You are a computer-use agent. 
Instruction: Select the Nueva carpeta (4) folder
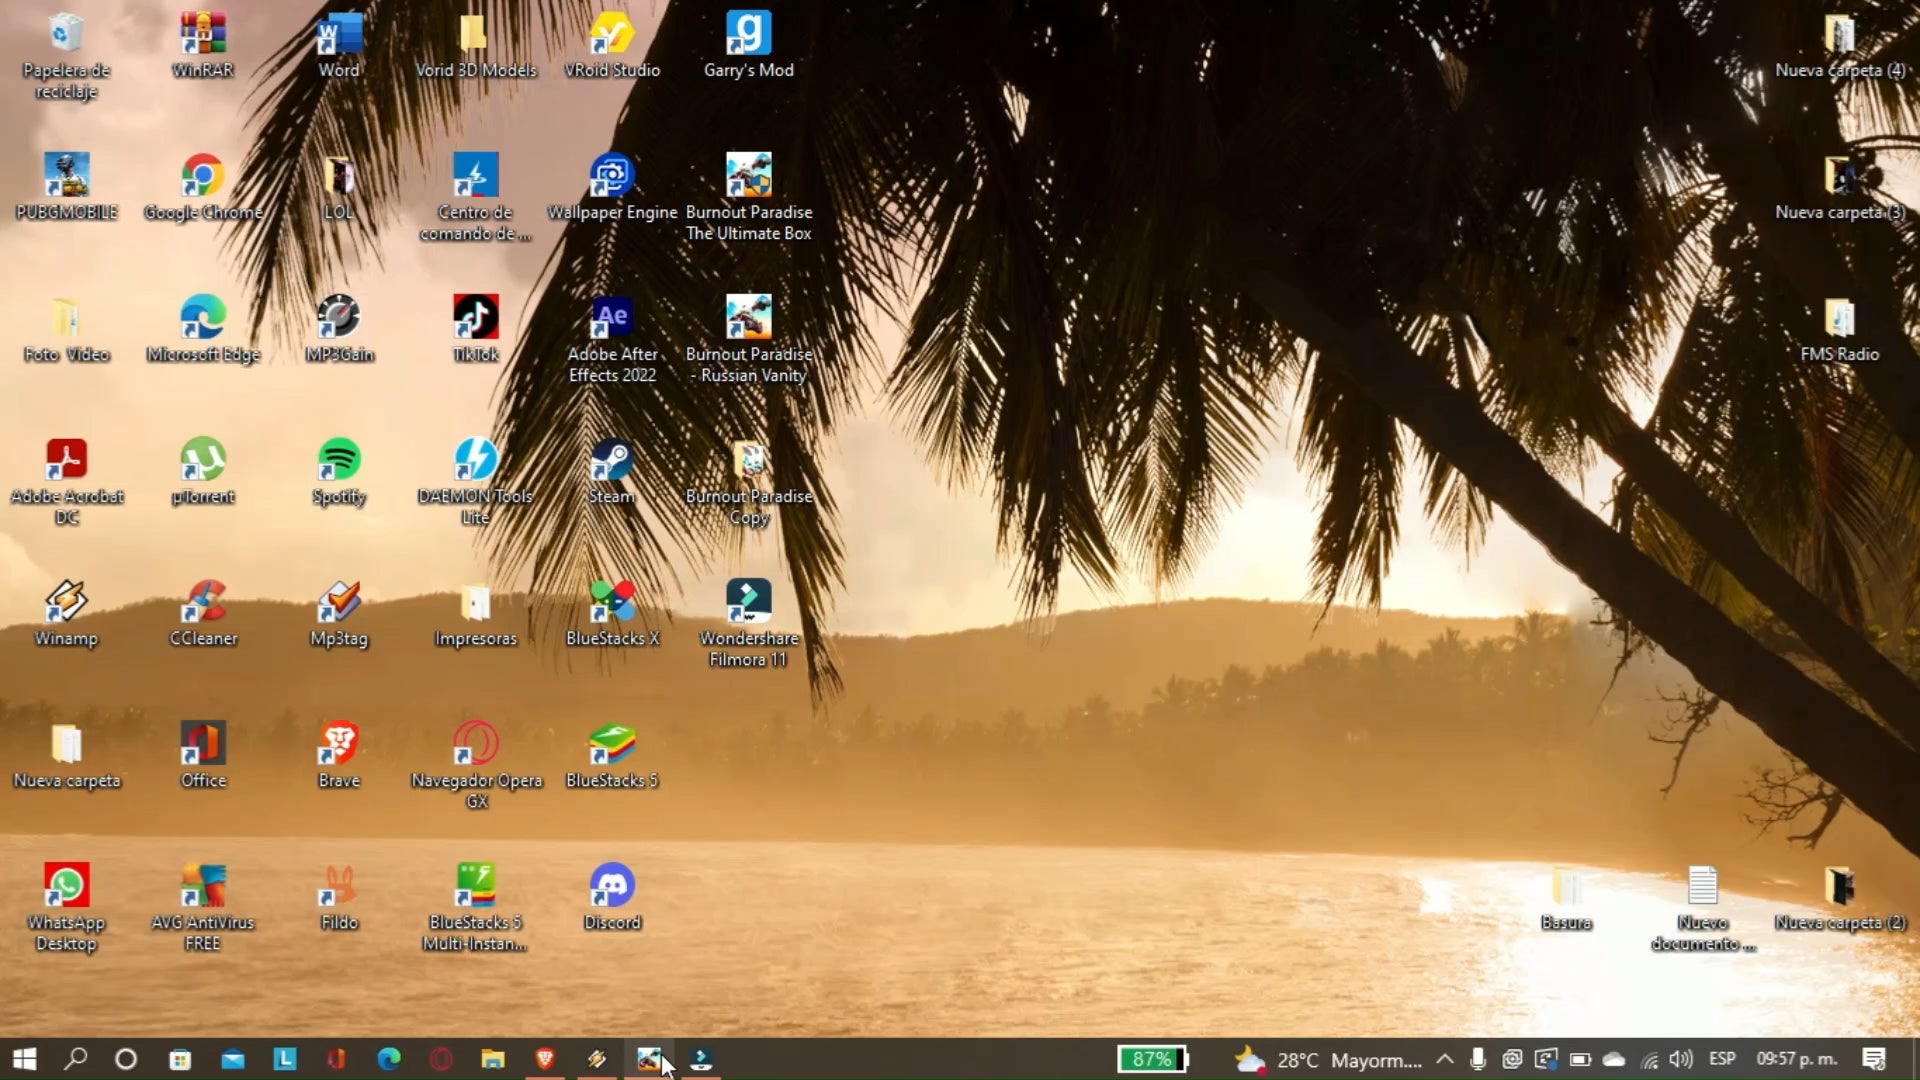point(1839,46)
